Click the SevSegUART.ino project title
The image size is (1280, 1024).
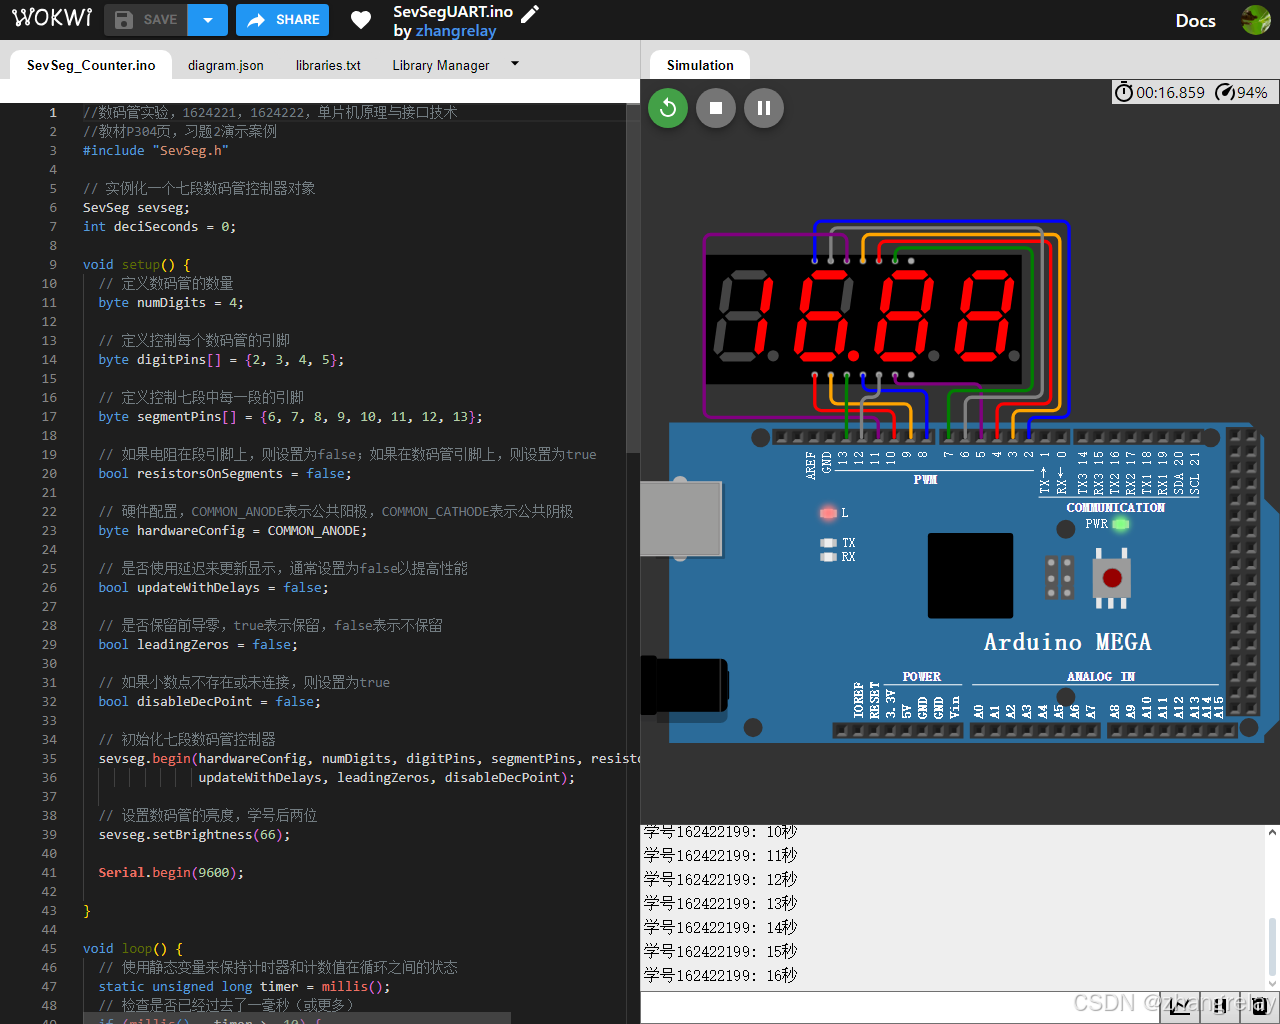pyautogui.click(x=453, y=12)
